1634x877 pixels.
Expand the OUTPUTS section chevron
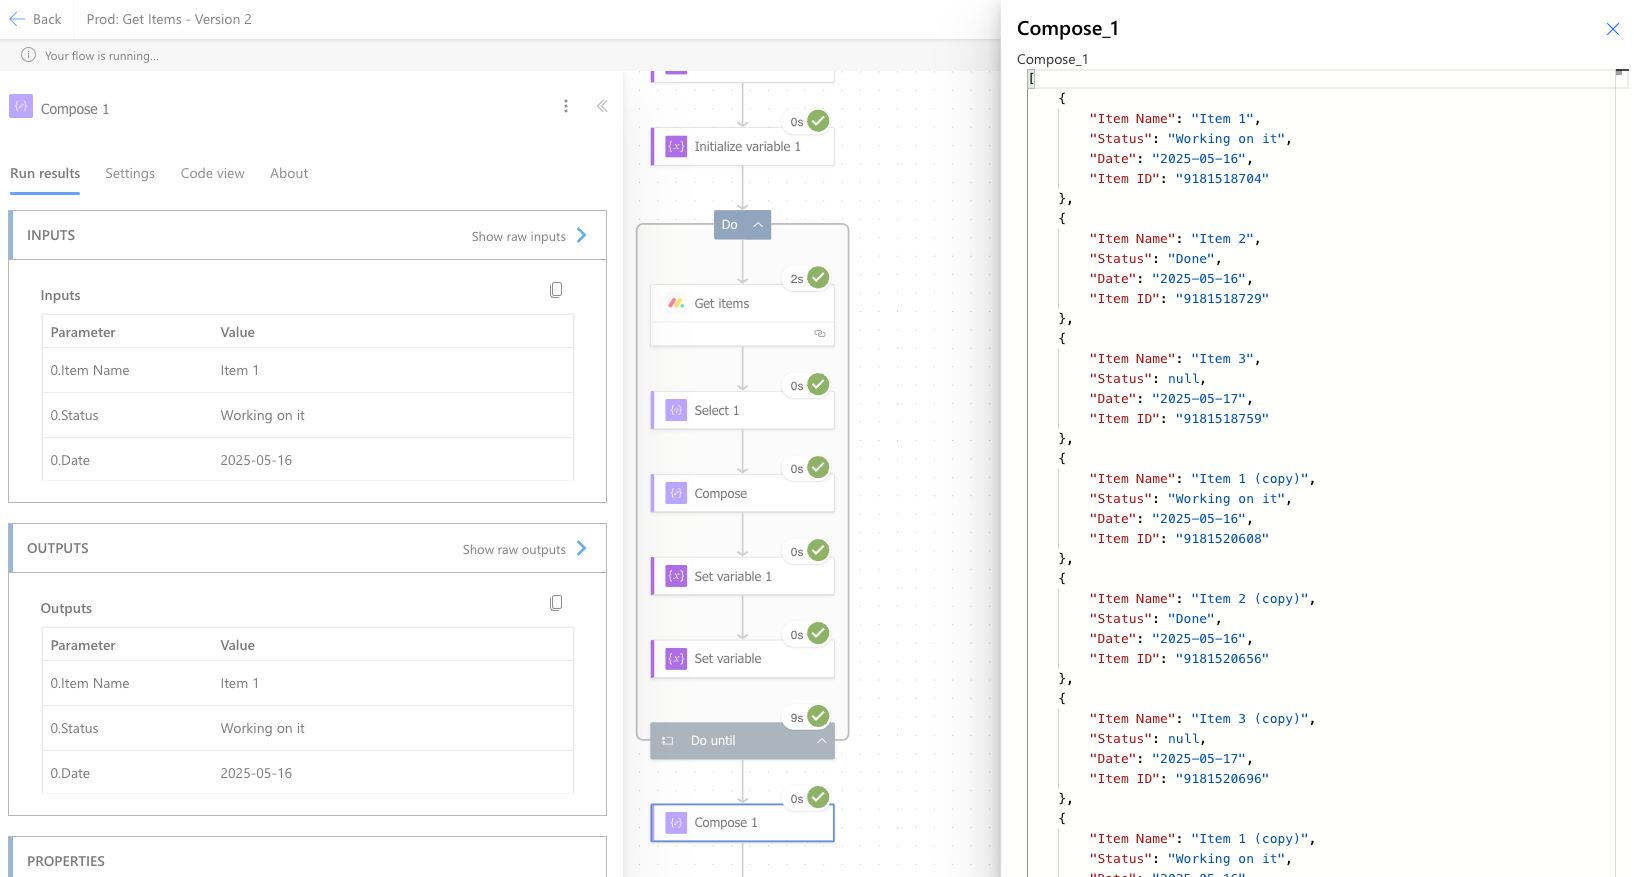(x=581, y=548)
